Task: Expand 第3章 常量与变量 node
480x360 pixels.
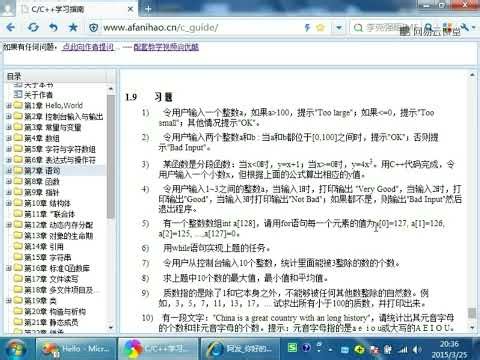Action: pyautogui.click(x=9, y=127)
